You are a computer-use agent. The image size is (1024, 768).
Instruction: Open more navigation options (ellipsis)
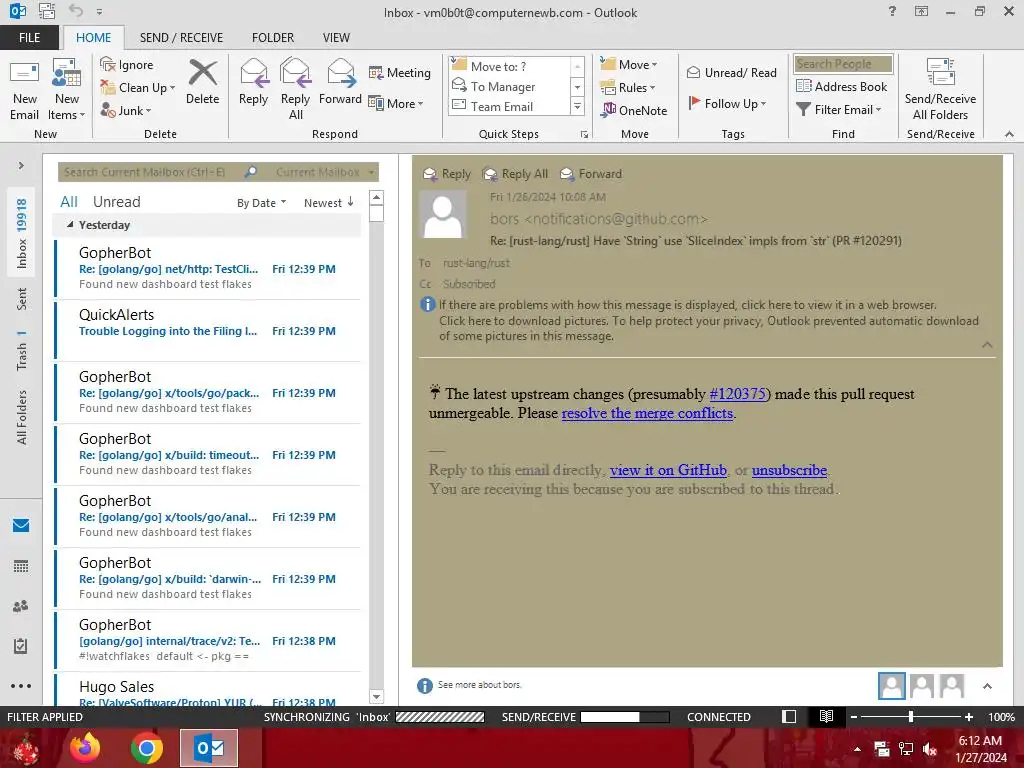pos(21,686)
